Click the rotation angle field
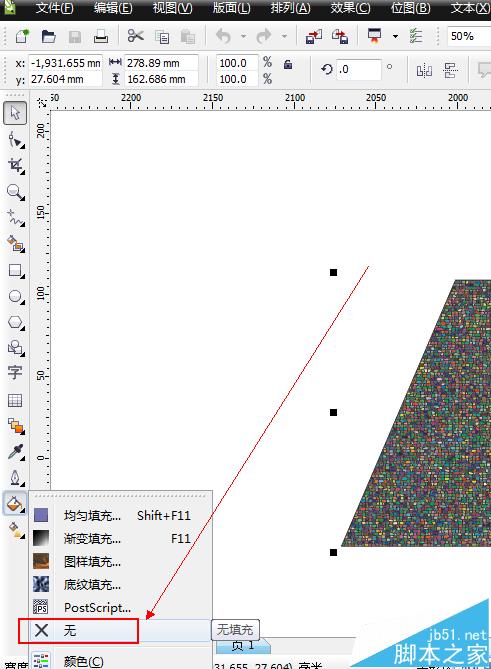This screenshot has height=669, width=491. [358, 70]
